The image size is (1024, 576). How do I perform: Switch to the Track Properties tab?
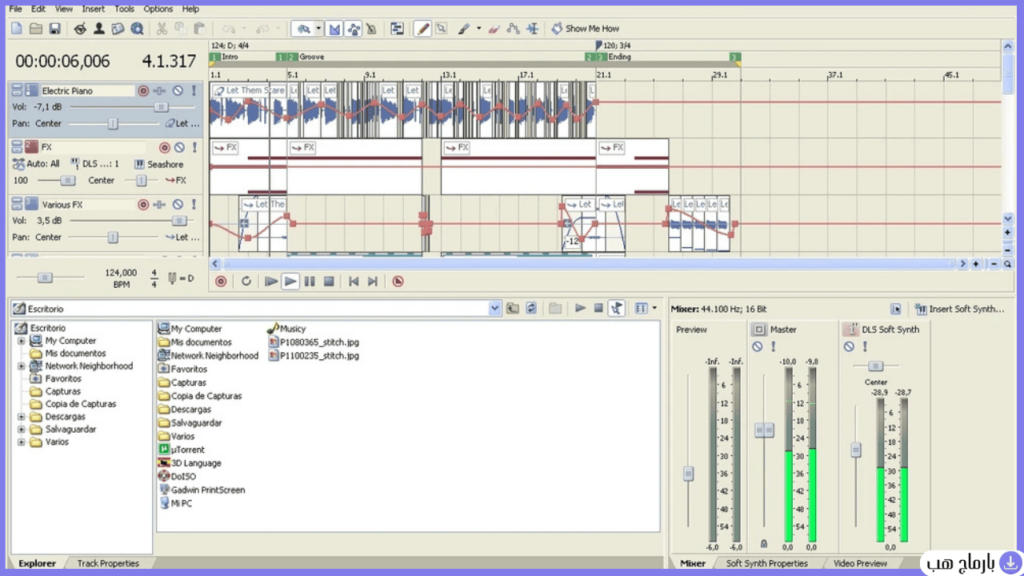tap(108, 564)
